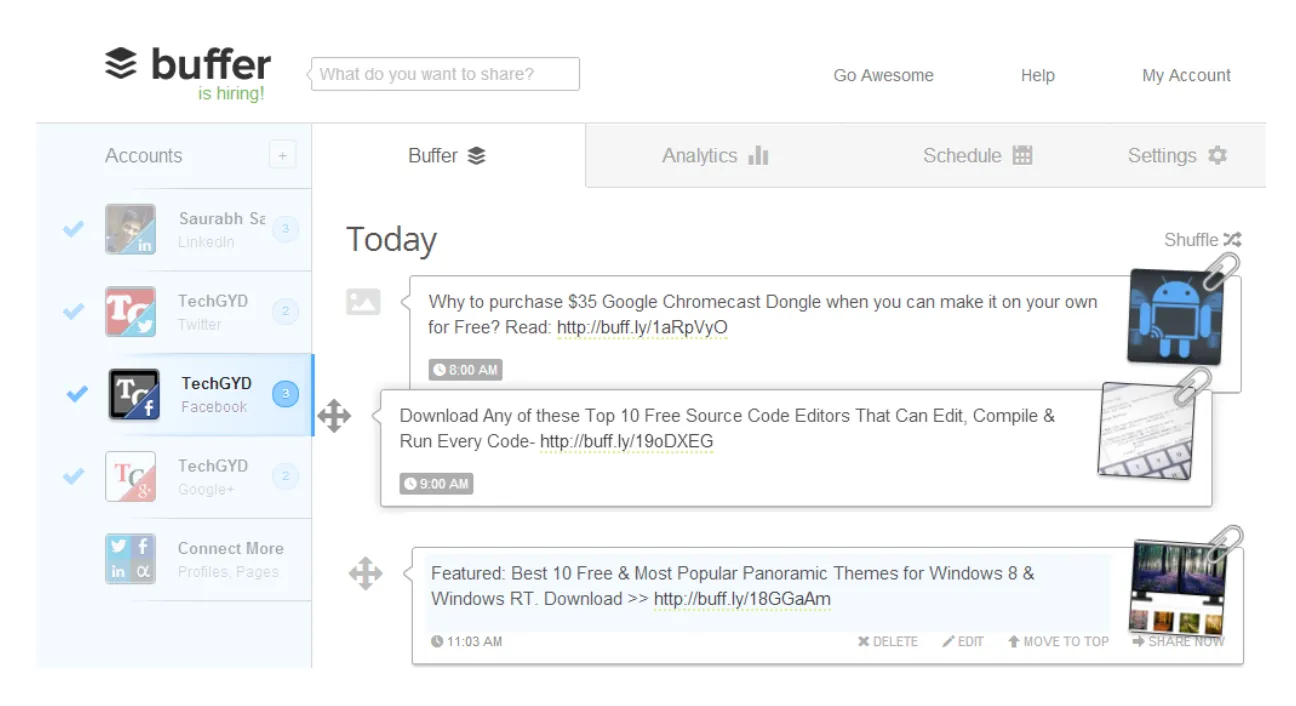This screenshot has height=706, width=1296.
Task: Click pending count badge on TechGYD Google+
Action: (285, 476)
